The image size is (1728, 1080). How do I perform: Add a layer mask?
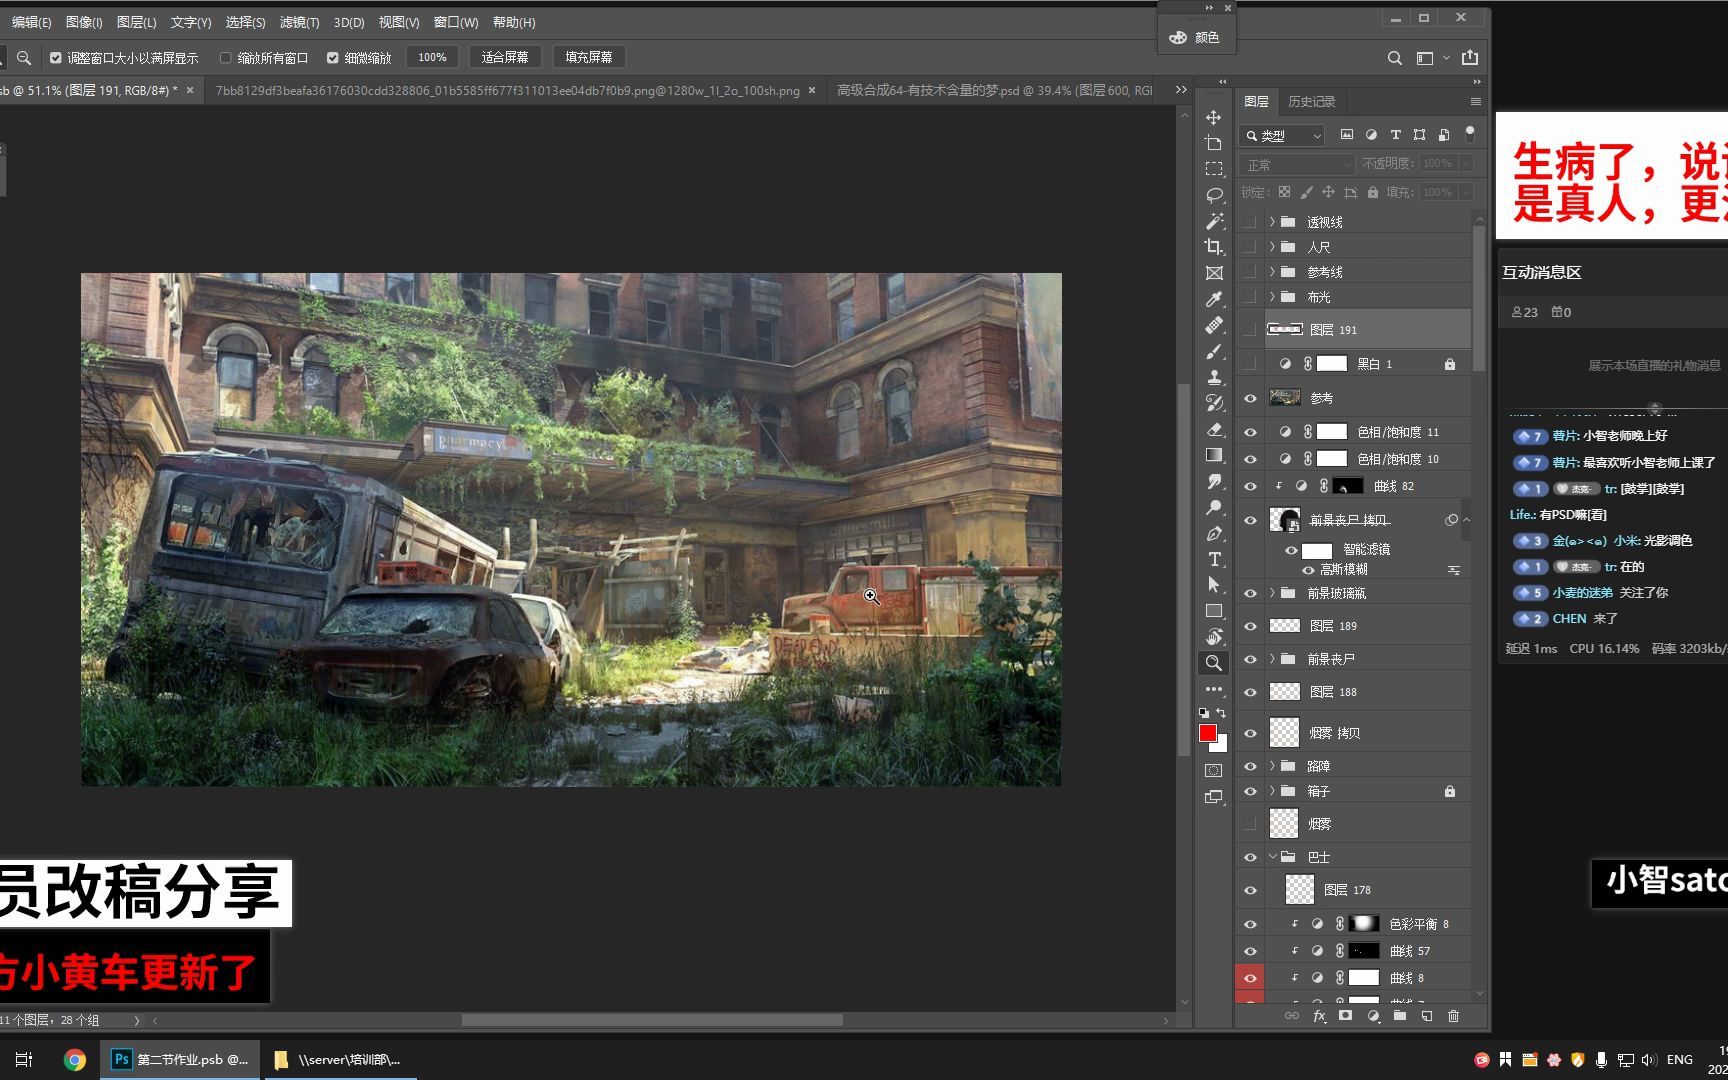tap(1346, 1016)
